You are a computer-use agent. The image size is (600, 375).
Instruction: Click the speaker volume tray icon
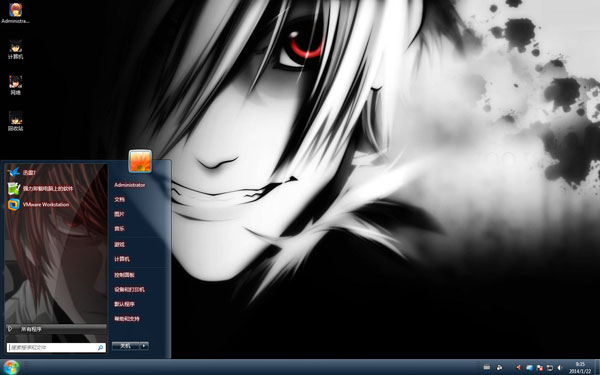pos(559,367)
